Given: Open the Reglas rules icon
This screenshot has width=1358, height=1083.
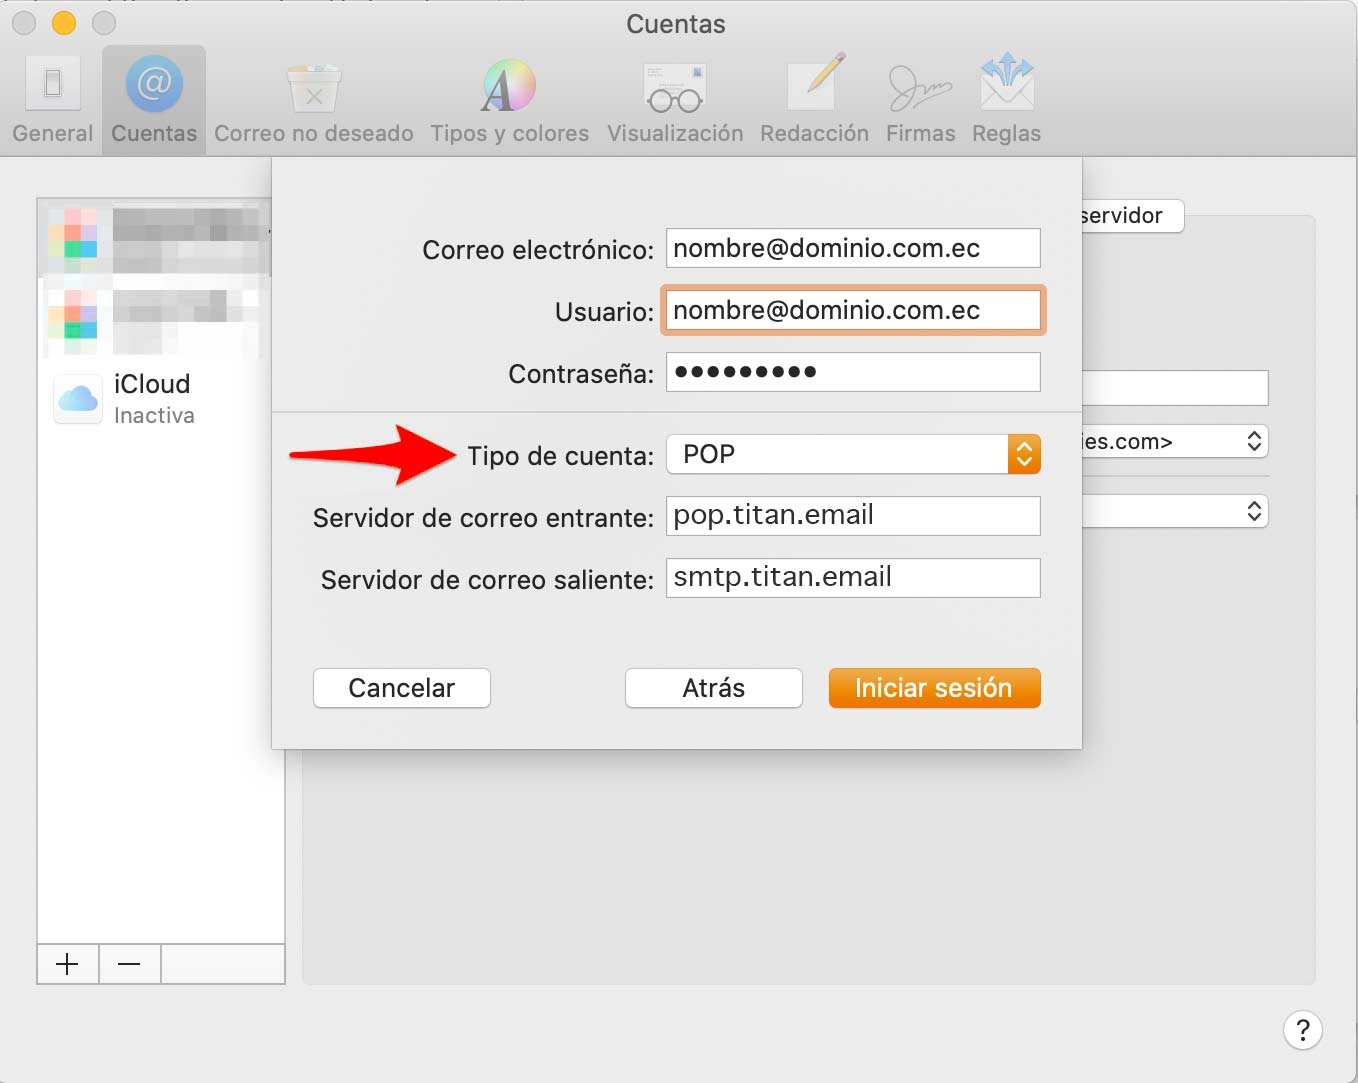Looking at the screenshot, I should click(1005, 99).
